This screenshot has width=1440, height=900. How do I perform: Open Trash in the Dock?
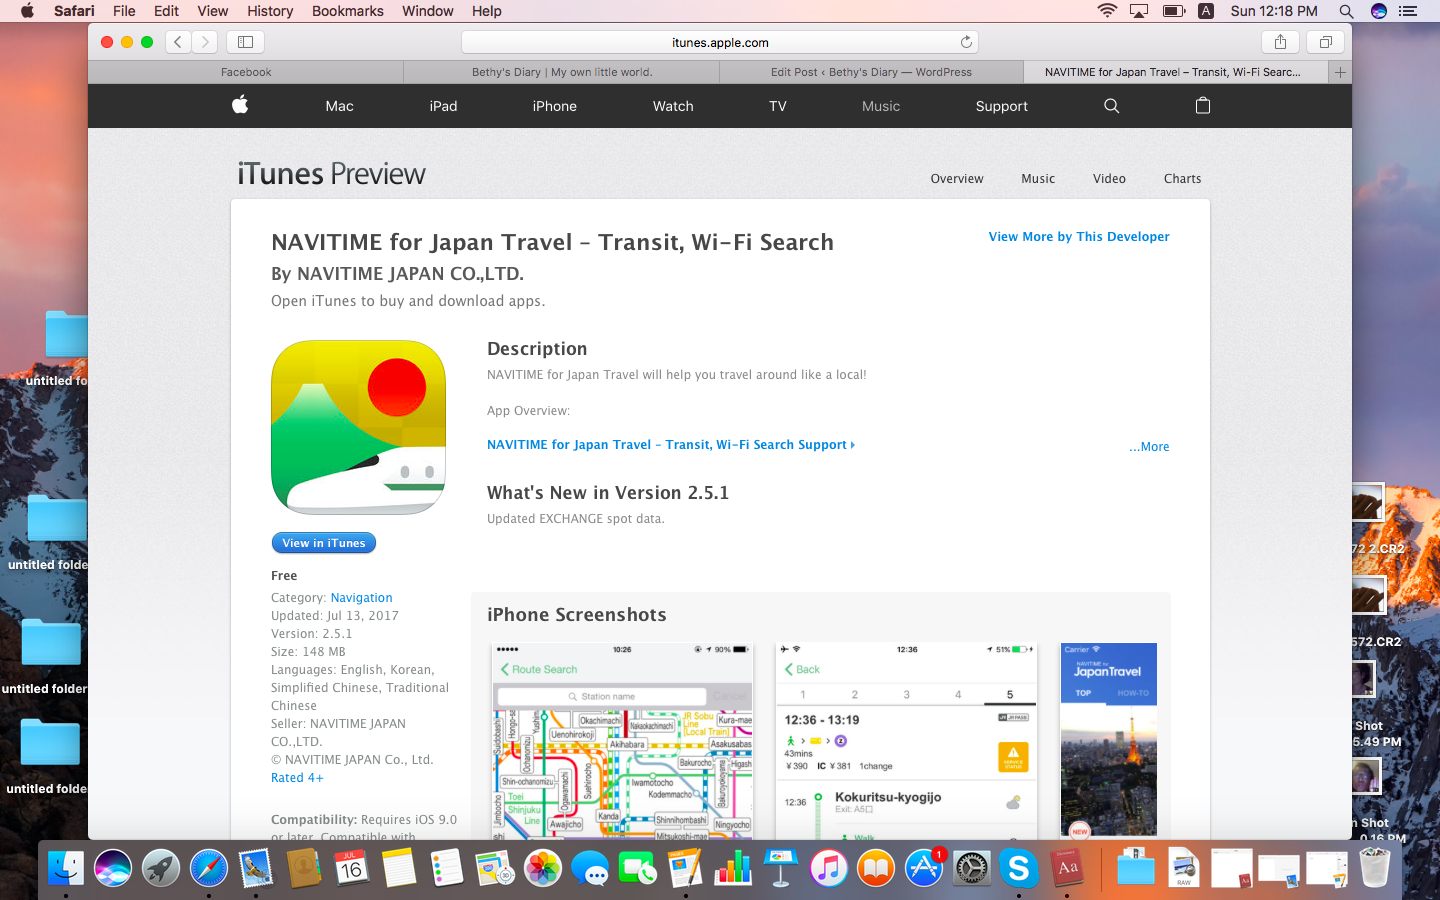(1375, 868)
